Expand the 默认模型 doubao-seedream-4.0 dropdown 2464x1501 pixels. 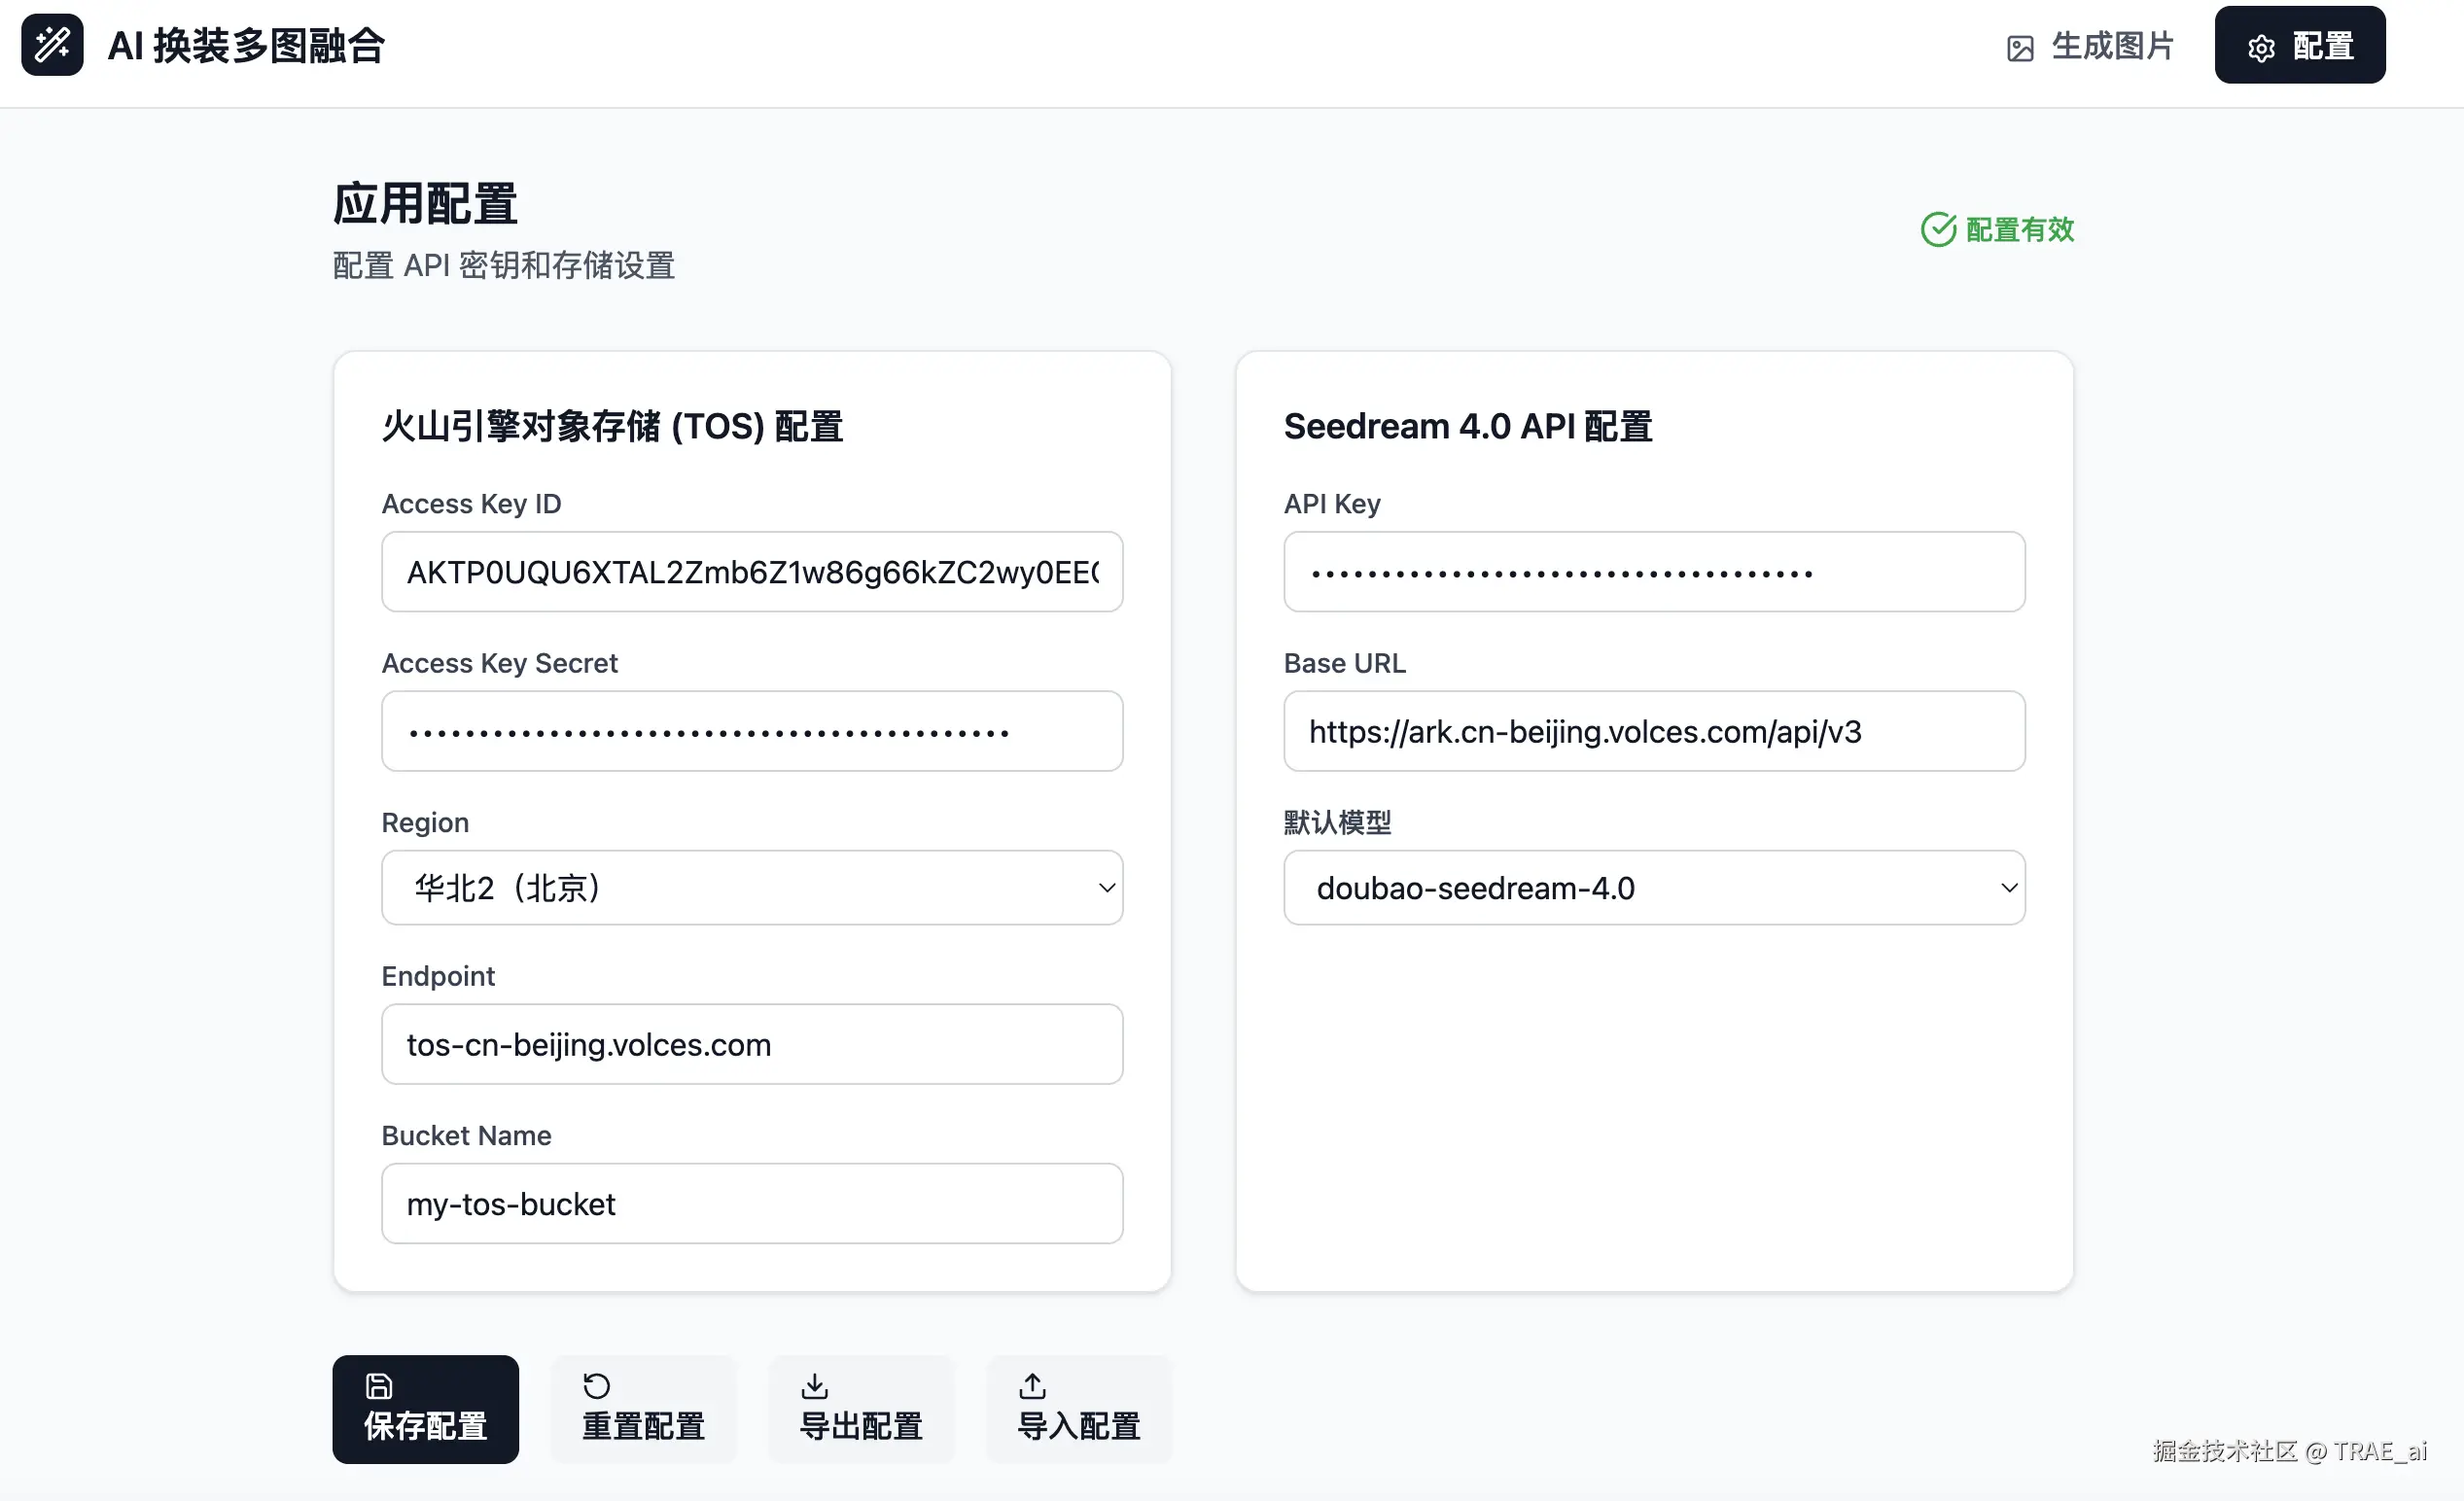pos(1653,888)
